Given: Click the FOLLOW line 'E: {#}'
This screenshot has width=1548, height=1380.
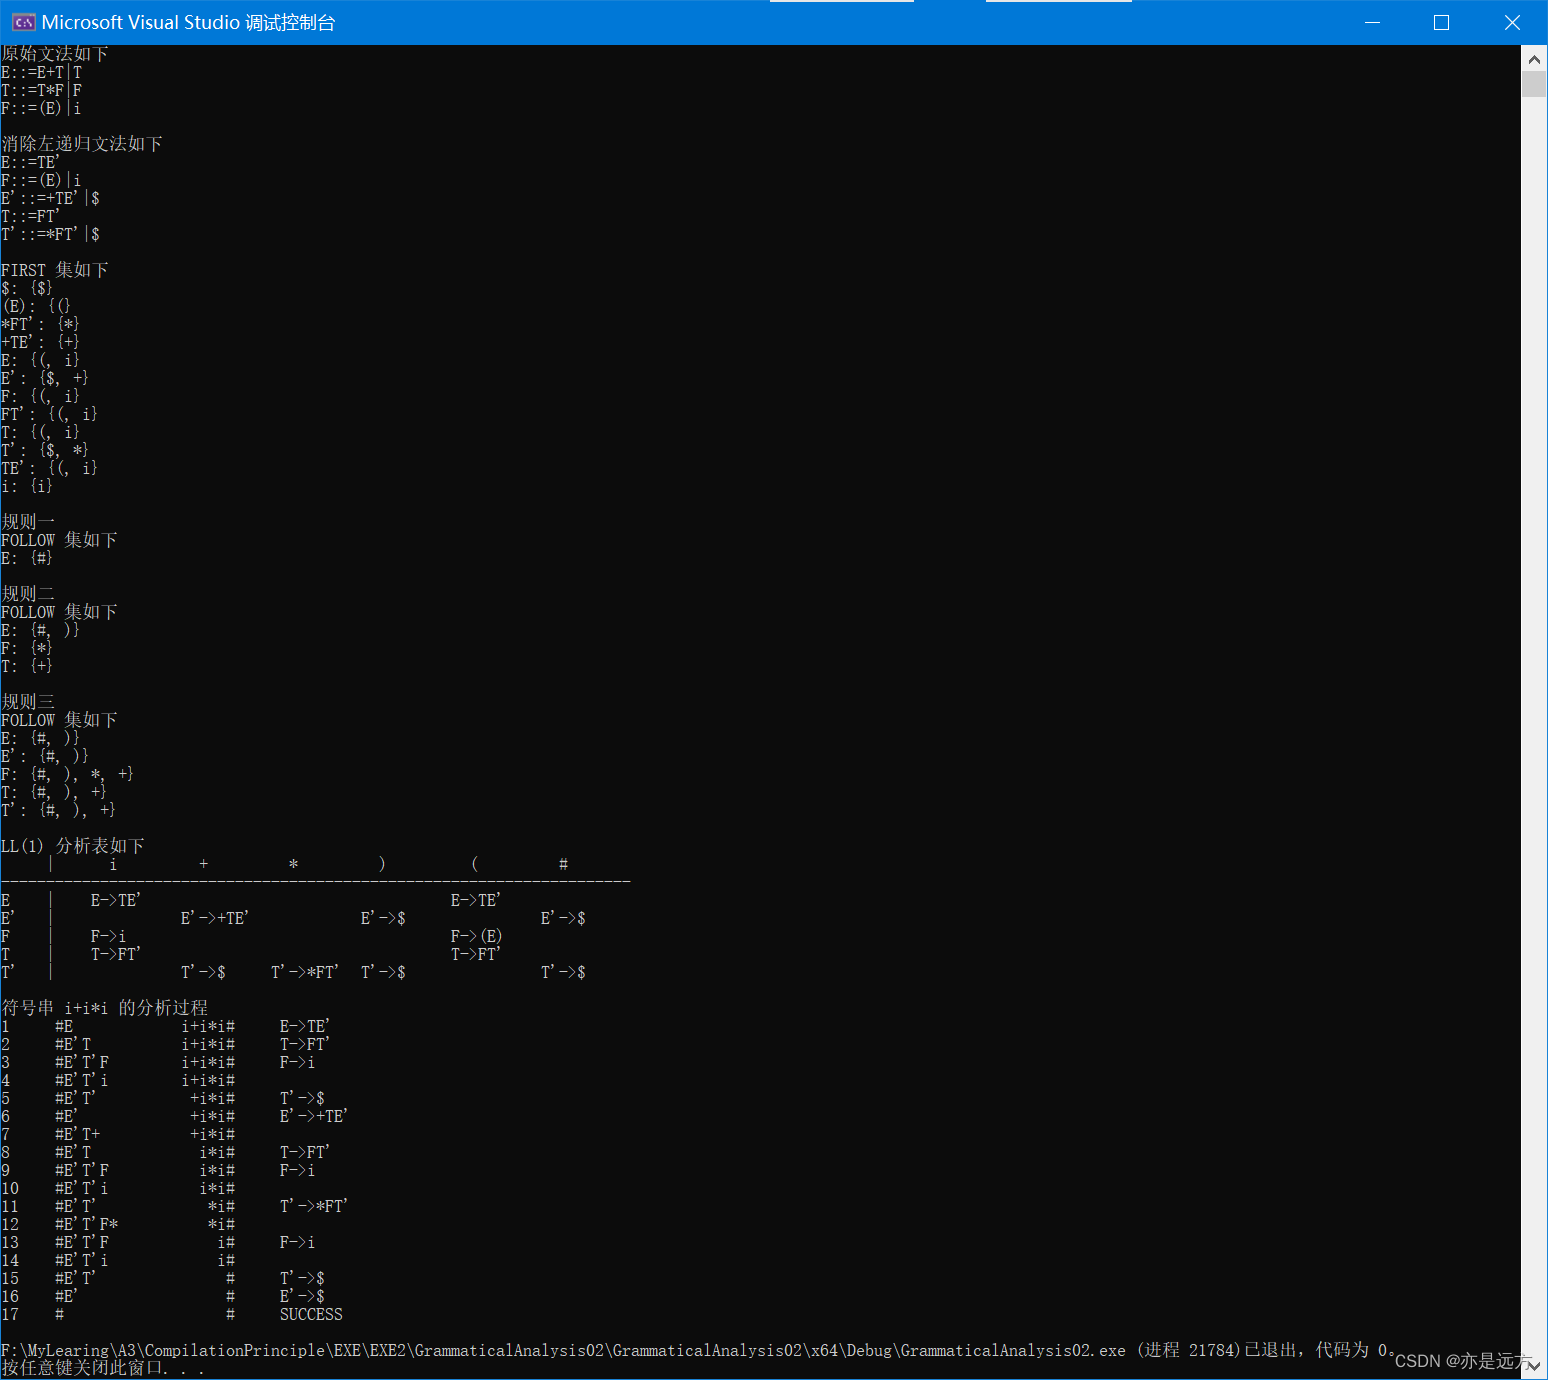Looking at the screenshot, I should click(27, 558).
